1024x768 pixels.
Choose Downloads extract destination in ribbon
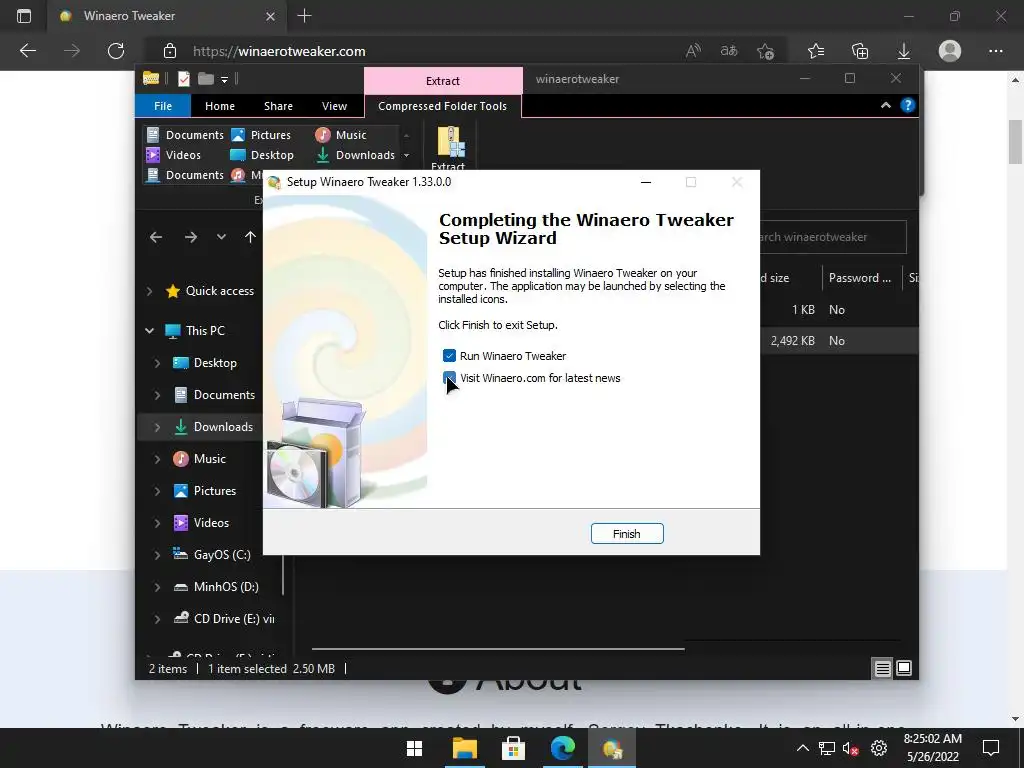click(355, 155)
